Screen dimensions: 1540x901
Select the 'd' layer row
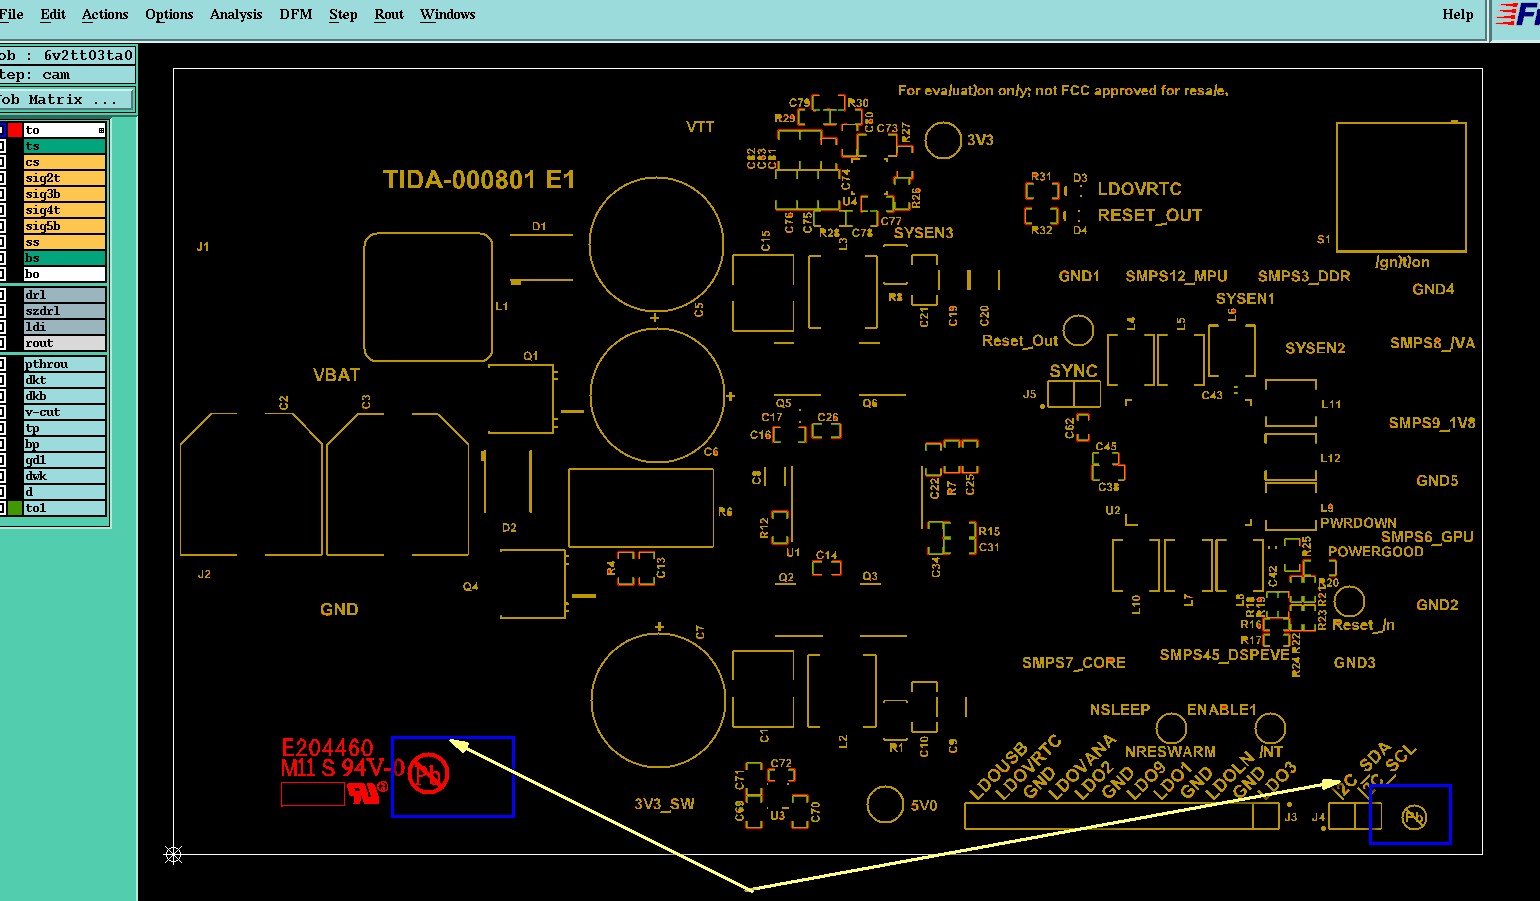coord(64,492)
